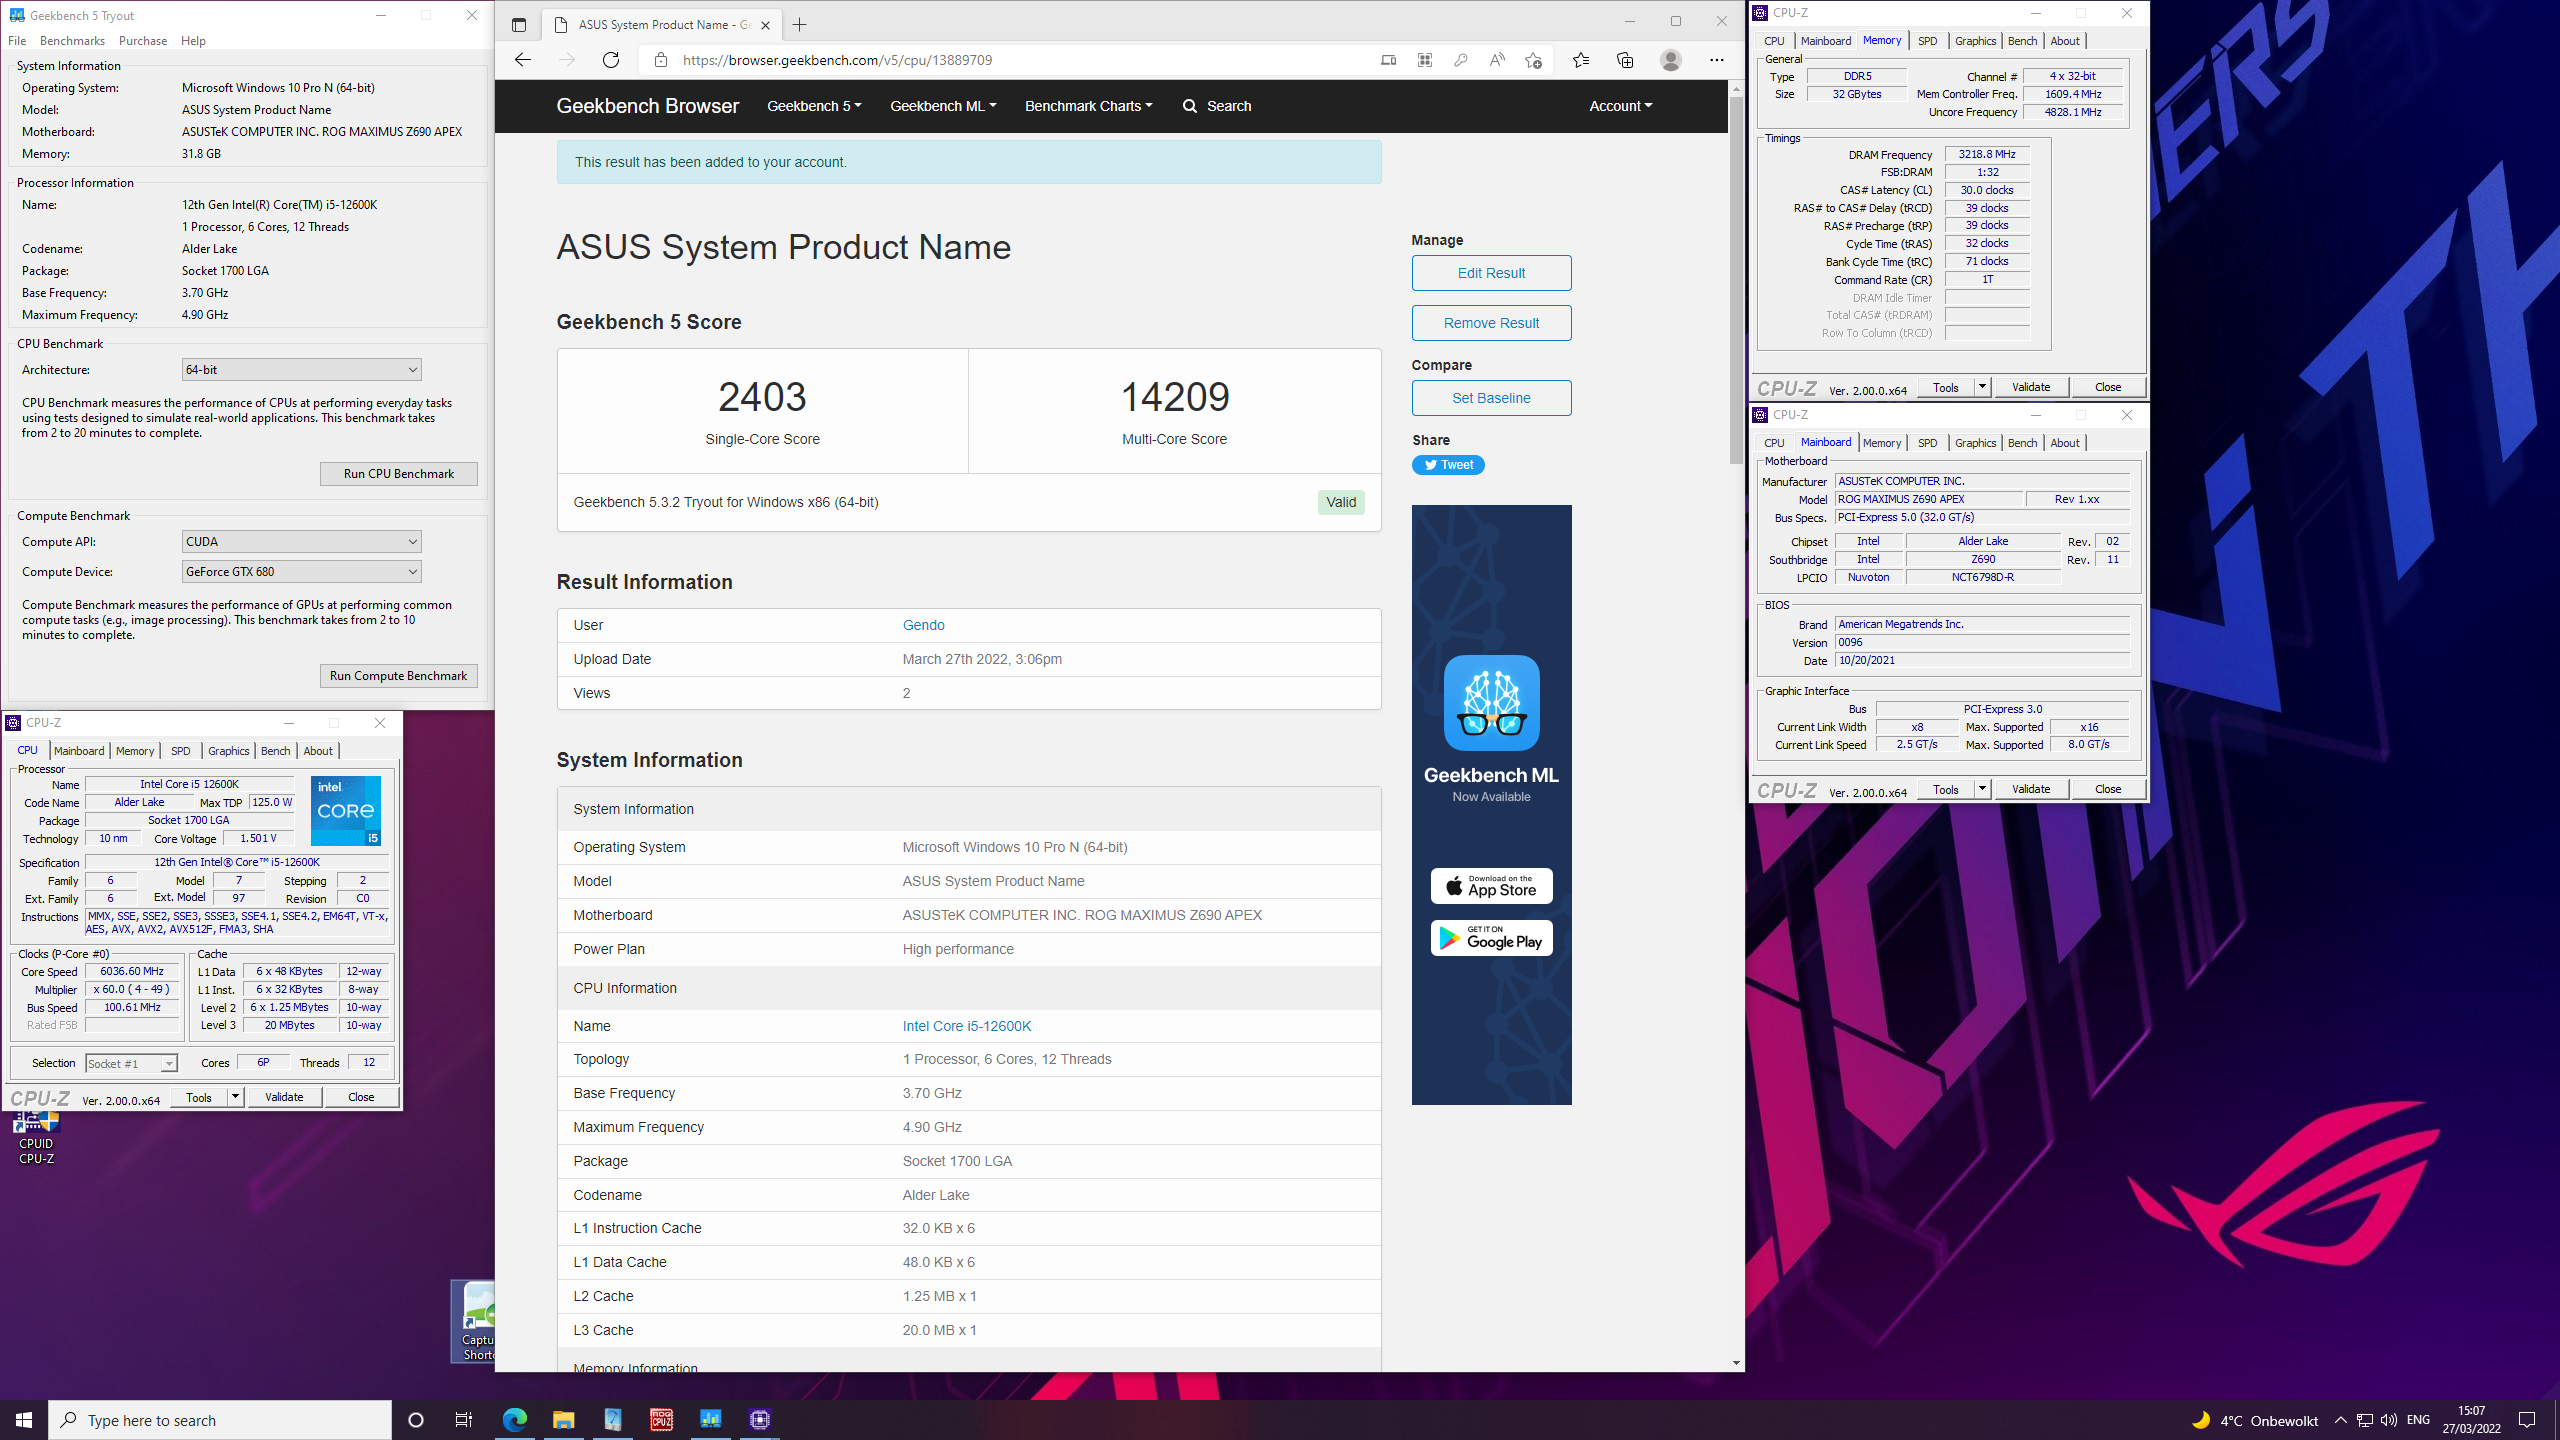2560x1440 pixels.
Task: Open the notification center icon
Action: point(2527,1420)
